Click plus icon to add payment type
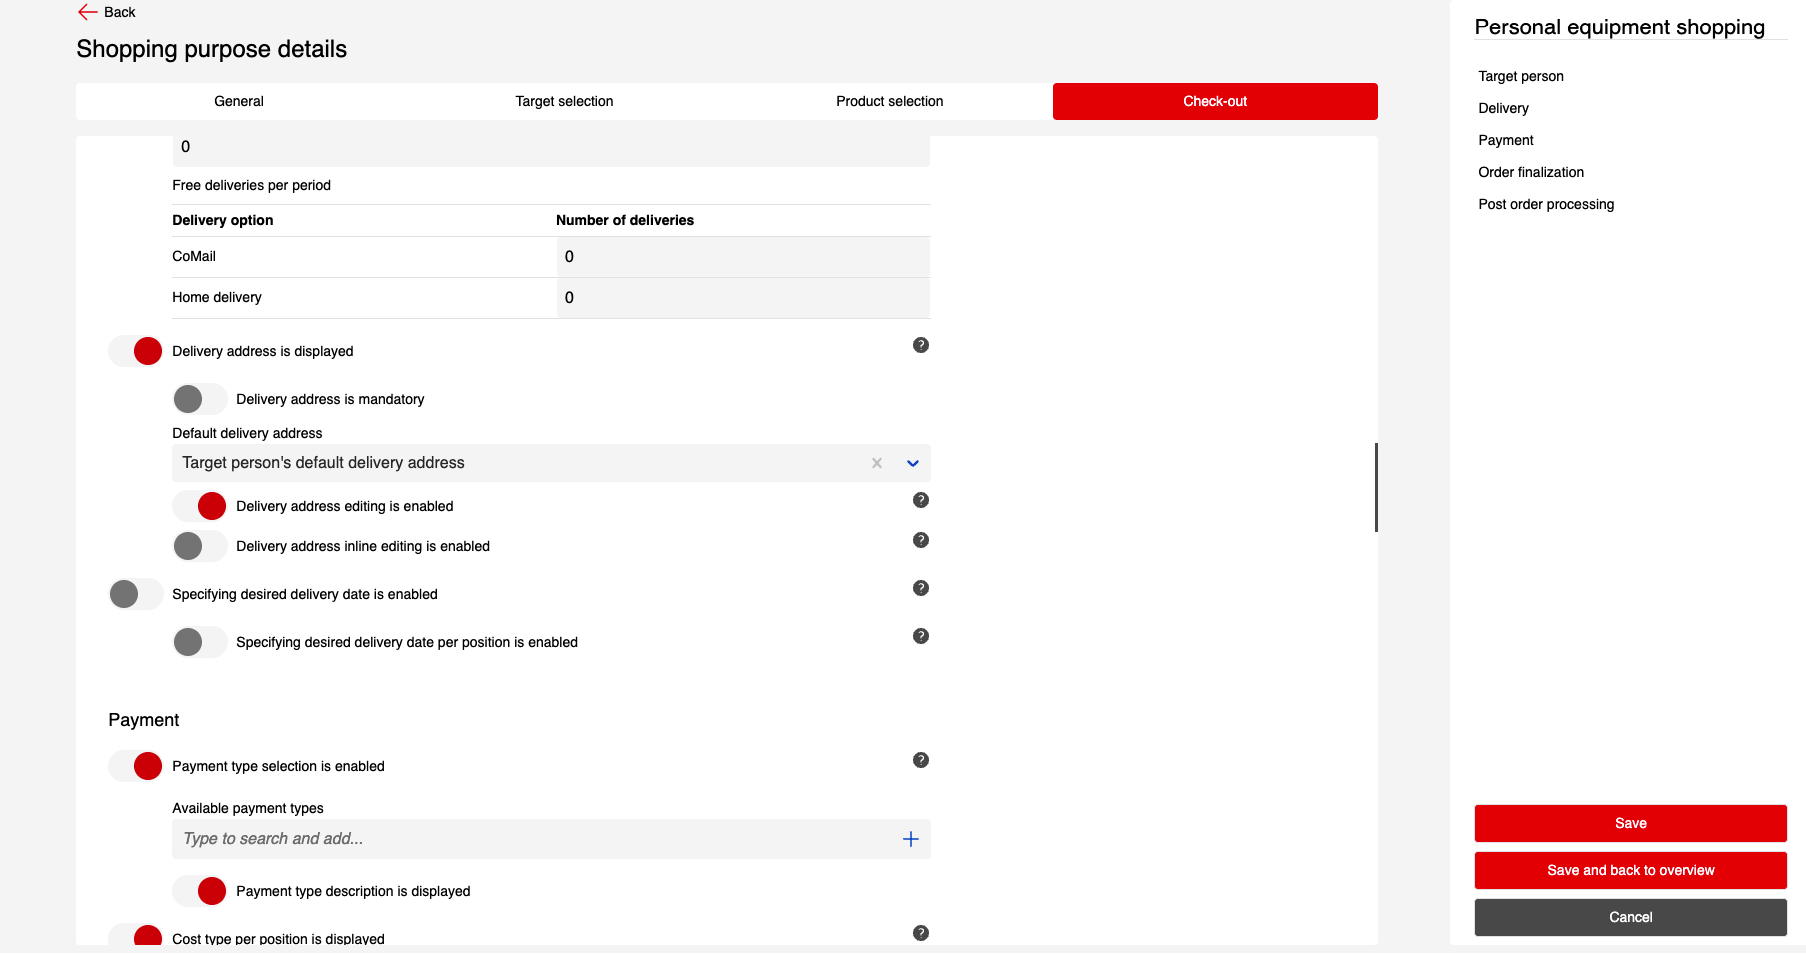The width and height of the screenshot is (1806, 954). click(x=910, y=839)
